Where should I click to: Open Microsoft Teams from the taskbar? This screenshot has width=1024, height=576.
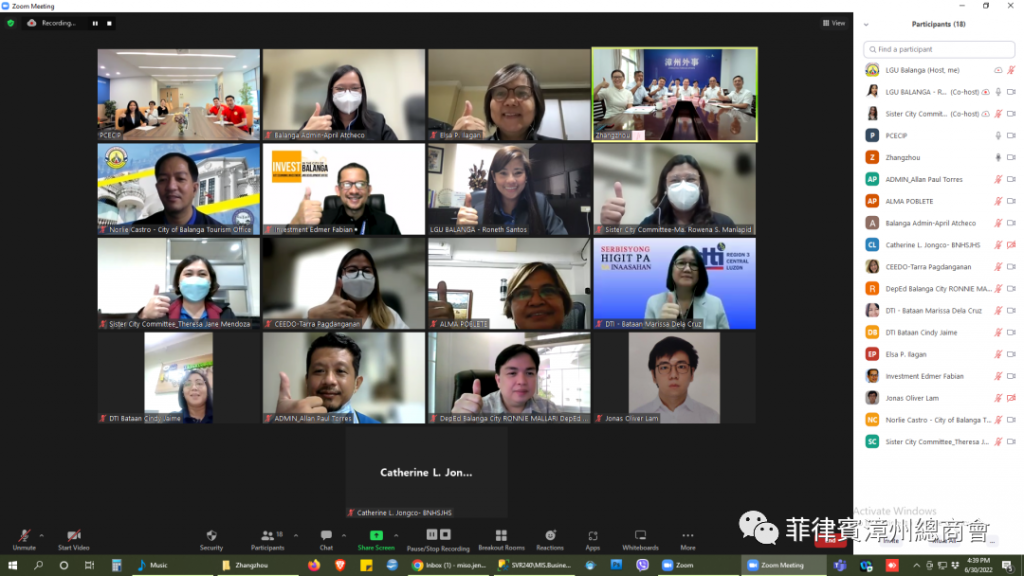pyautogui.click(x=840, y=566)
